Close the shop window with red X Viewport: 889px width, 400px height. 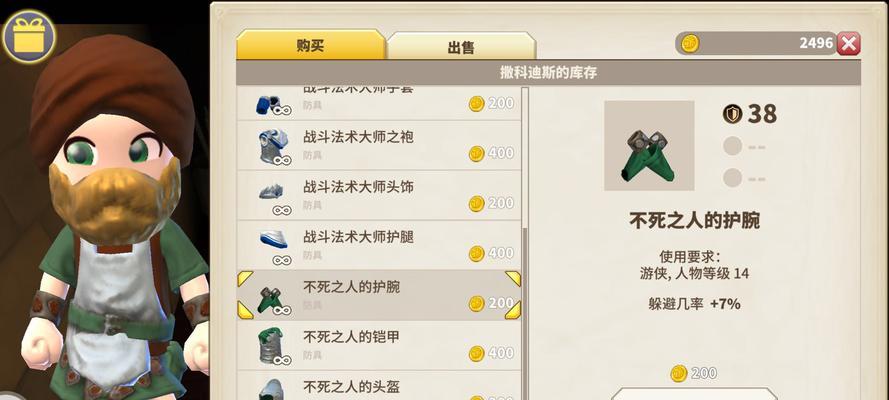(848, 44)
